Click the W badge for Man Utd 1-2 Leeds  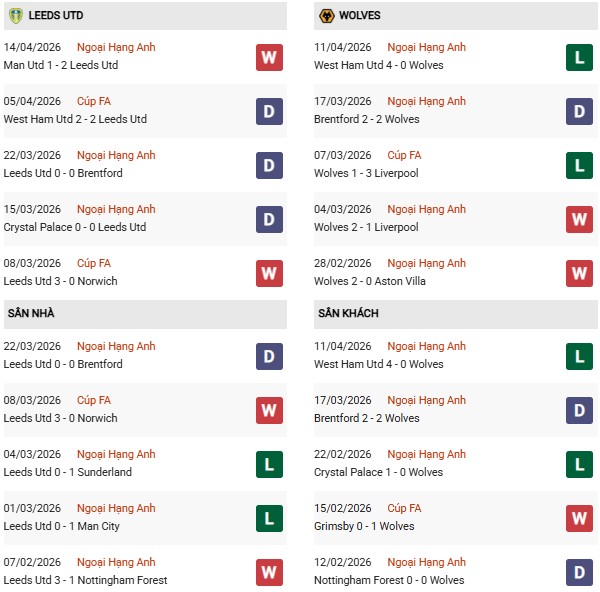(x=268, y=57)
